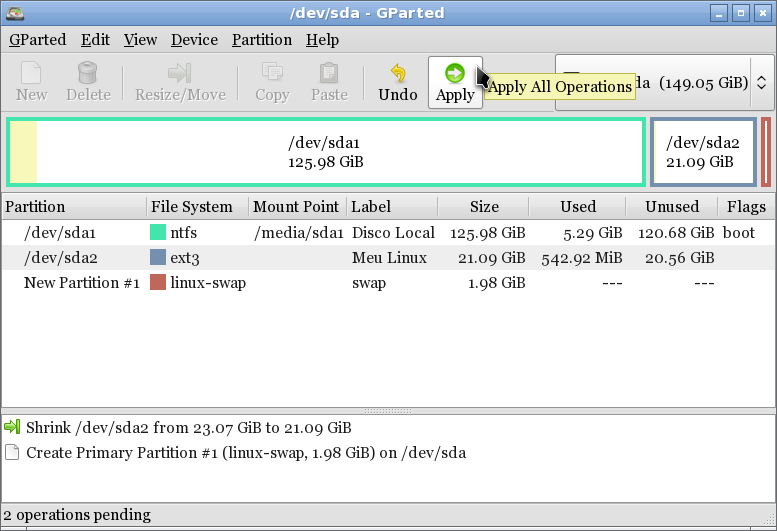Select the Resize/Move toolbar icon

point(179,74)
